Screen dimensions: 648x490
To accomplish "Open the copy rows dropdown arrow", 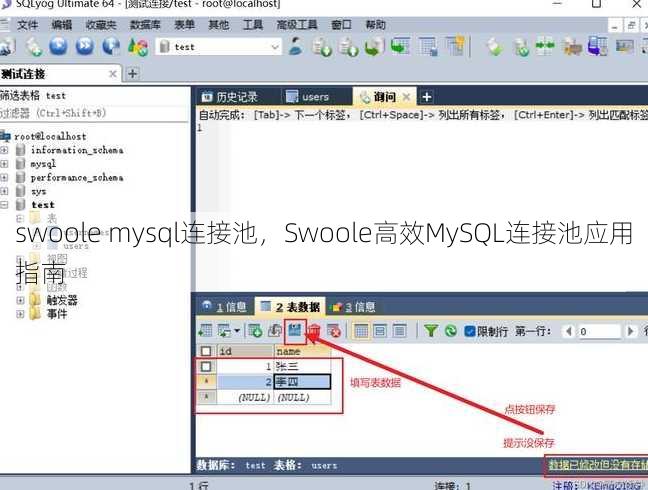I will [236, 331].
